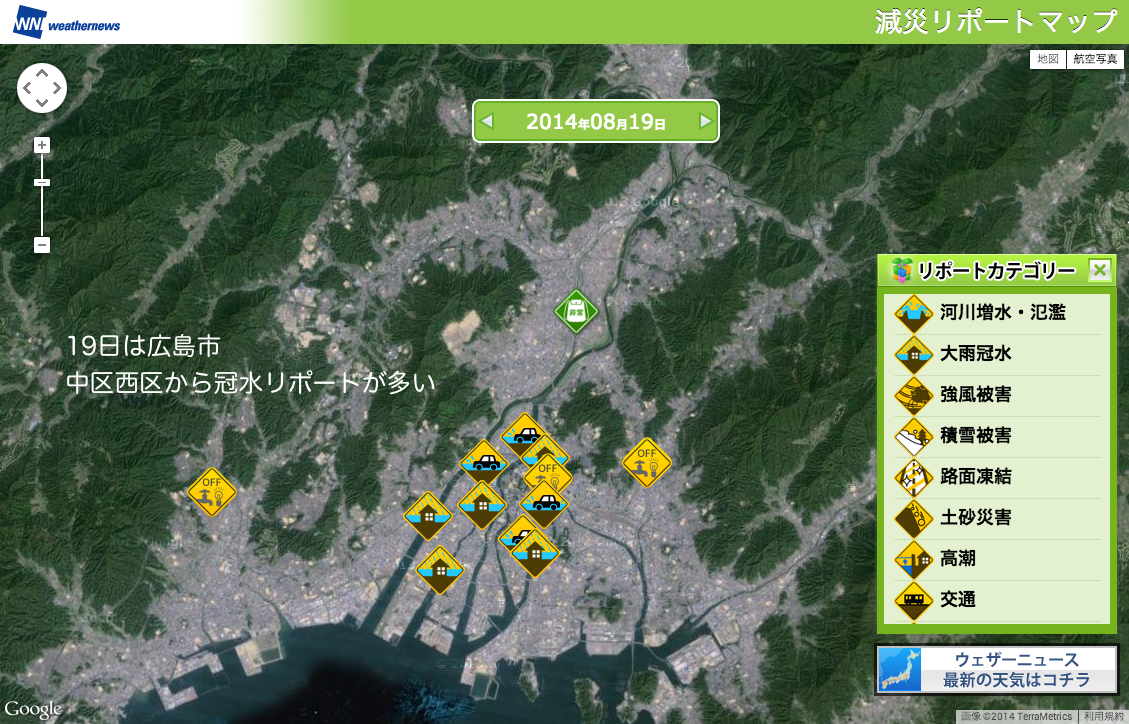
Task: Zoom in with the plus button
Action: [42, 145]
